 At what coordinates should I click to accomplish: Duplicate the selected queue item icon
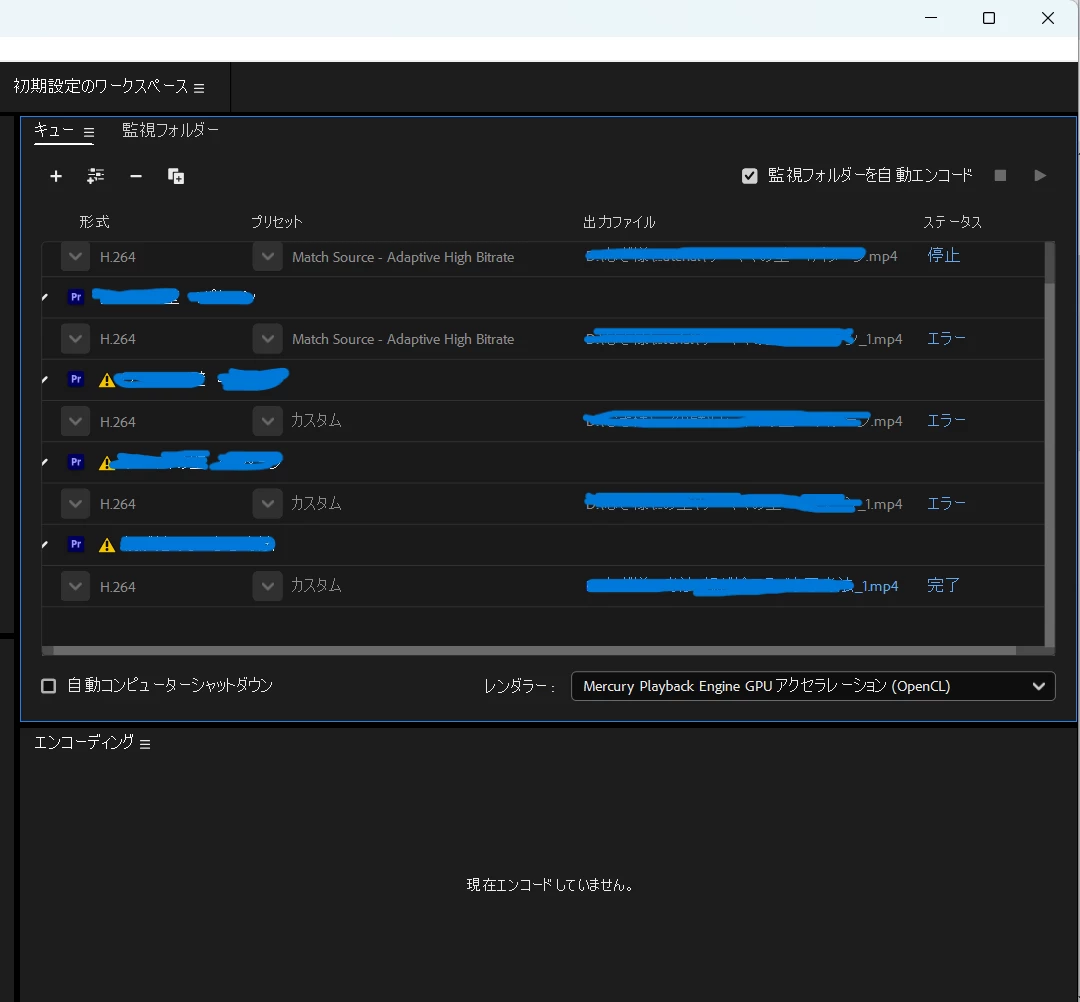(176, 176)
